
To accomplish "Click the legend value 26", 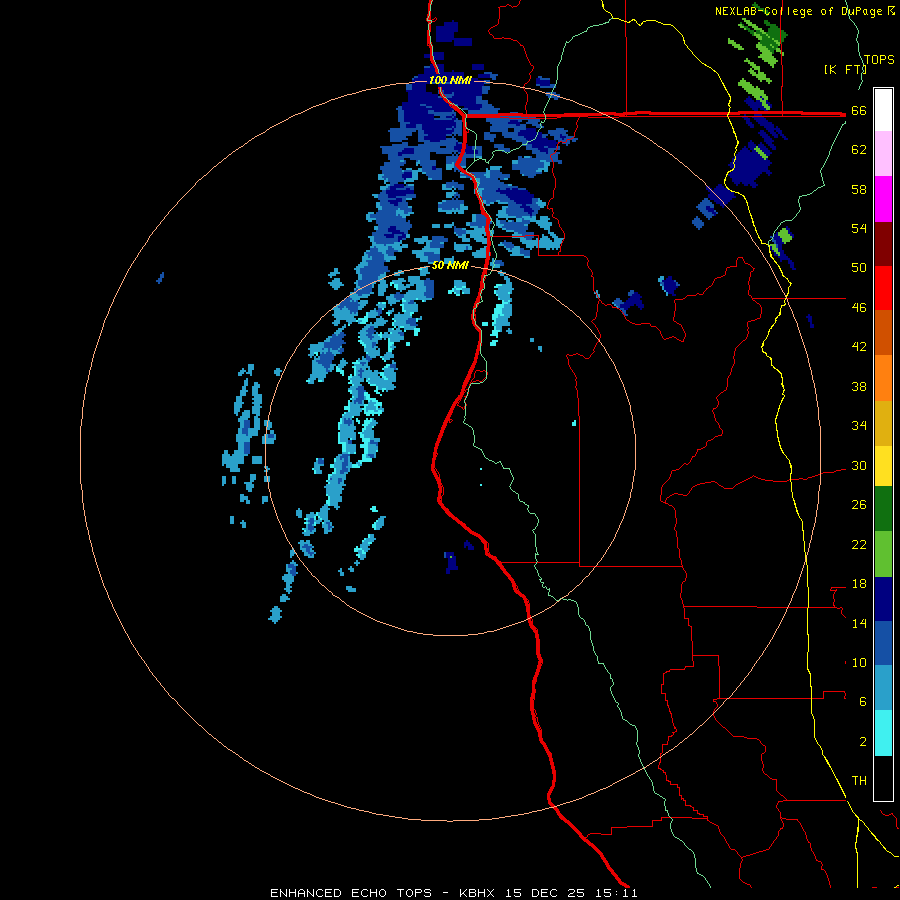I will [x=859, y=505].
